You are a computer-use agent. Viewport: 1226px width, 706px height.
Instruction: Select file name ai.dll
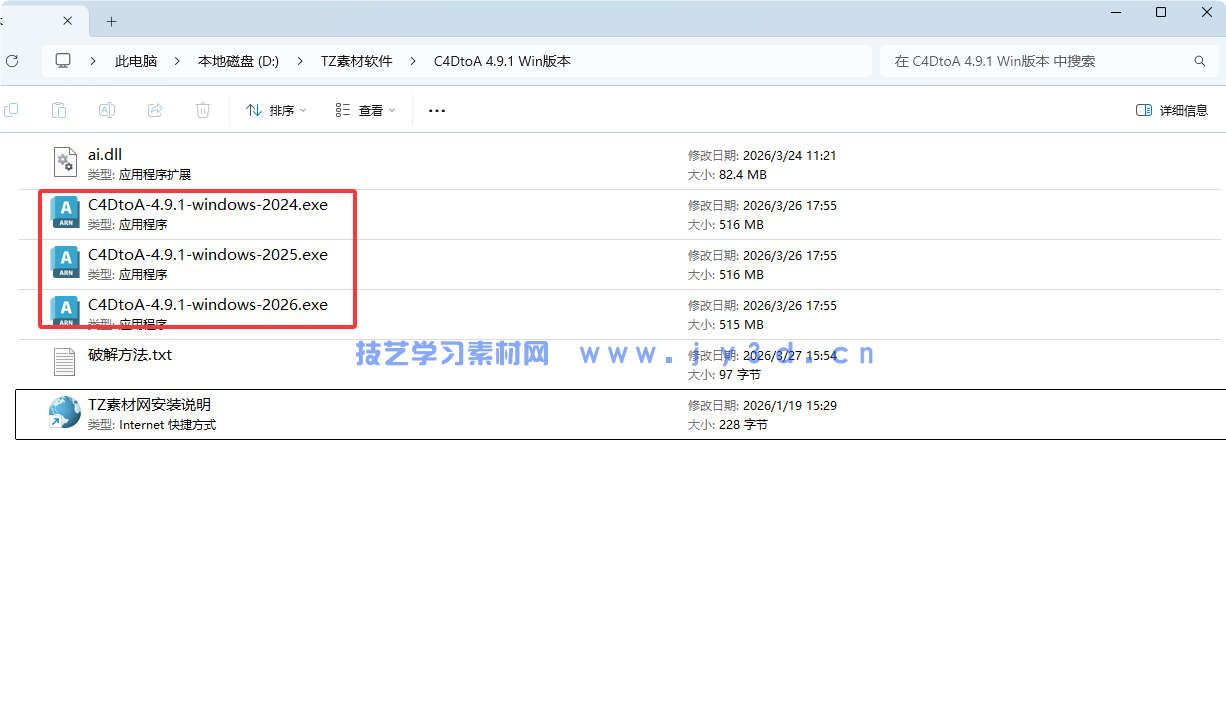(105, 154)
